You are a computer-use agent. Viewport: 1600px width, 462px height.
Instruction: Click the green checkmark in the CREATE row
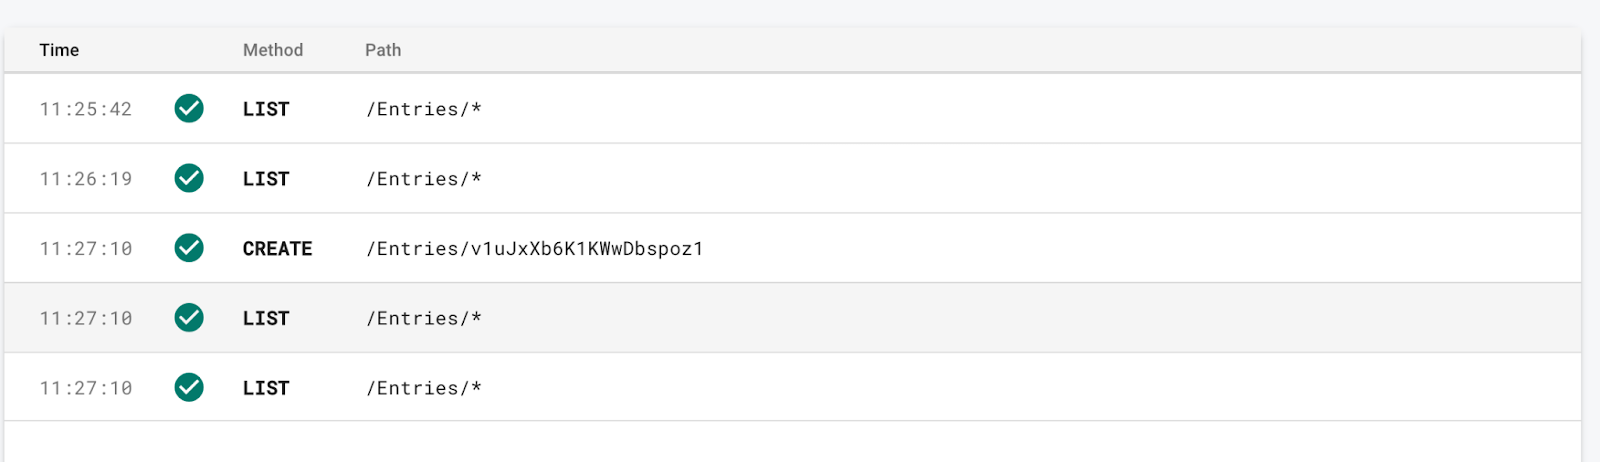coord(189,248)
